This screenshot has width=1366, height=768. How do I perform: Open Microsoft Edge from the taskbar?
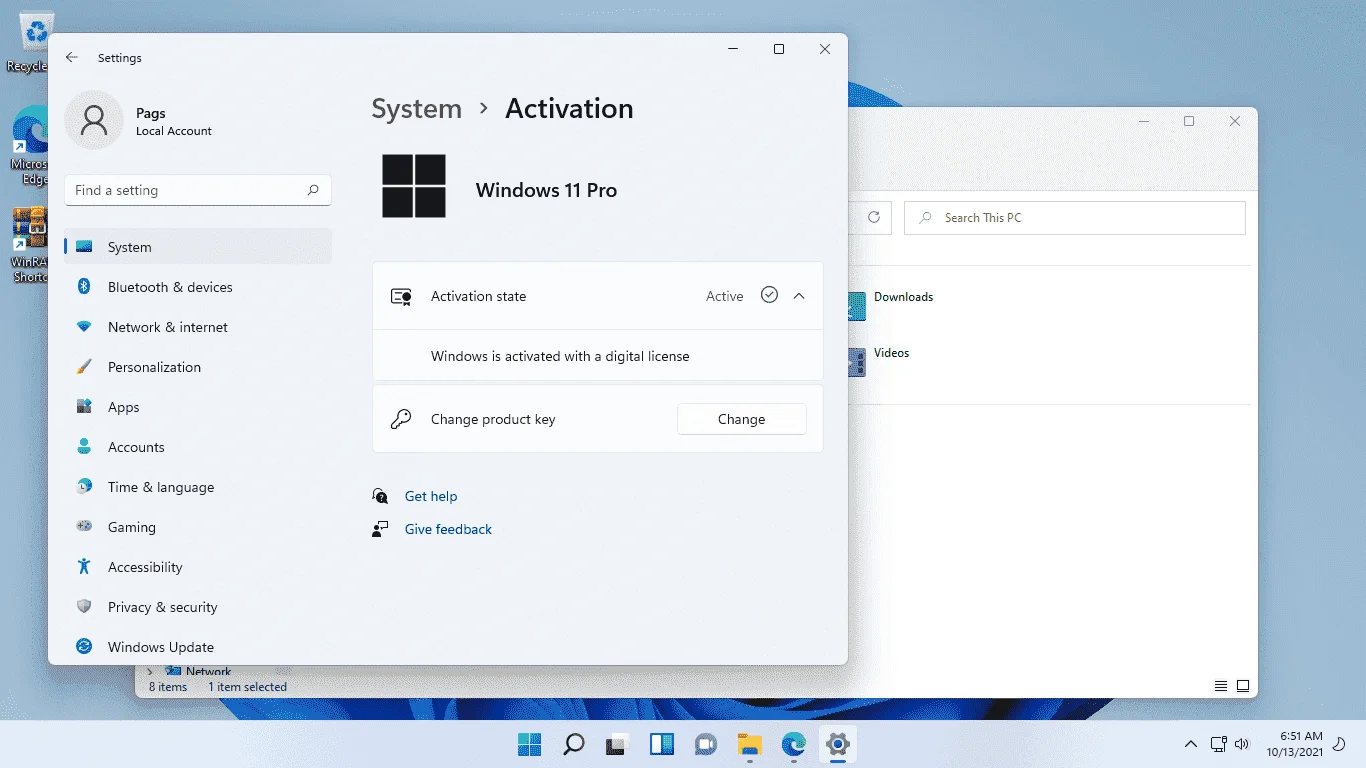(794, 744)
